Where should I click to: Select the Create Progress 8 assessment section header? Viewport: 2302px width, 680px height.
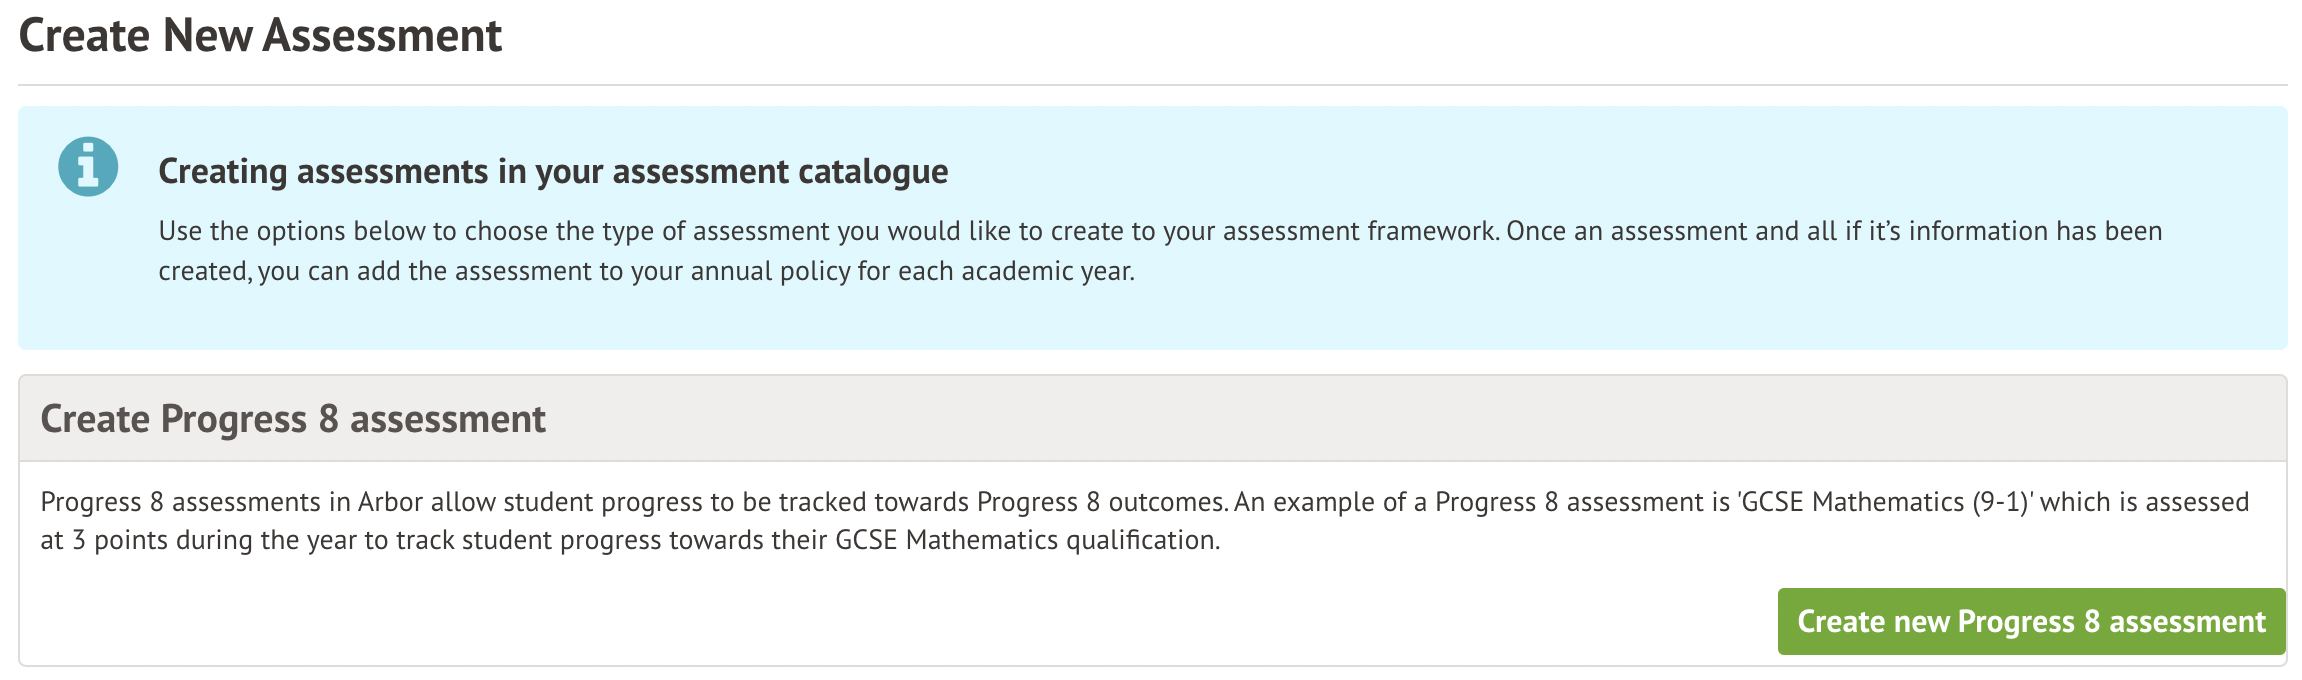pos(293,419)
